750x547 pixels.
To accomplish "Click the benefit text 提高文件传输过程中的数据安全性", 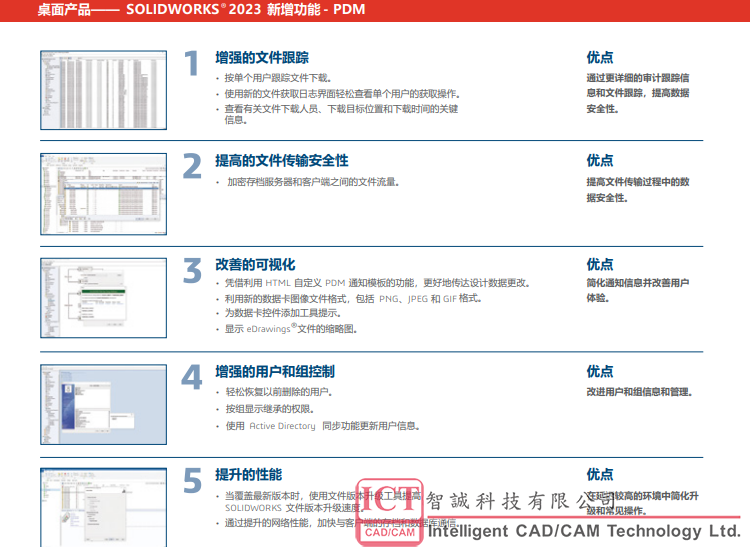I will 638,190.
